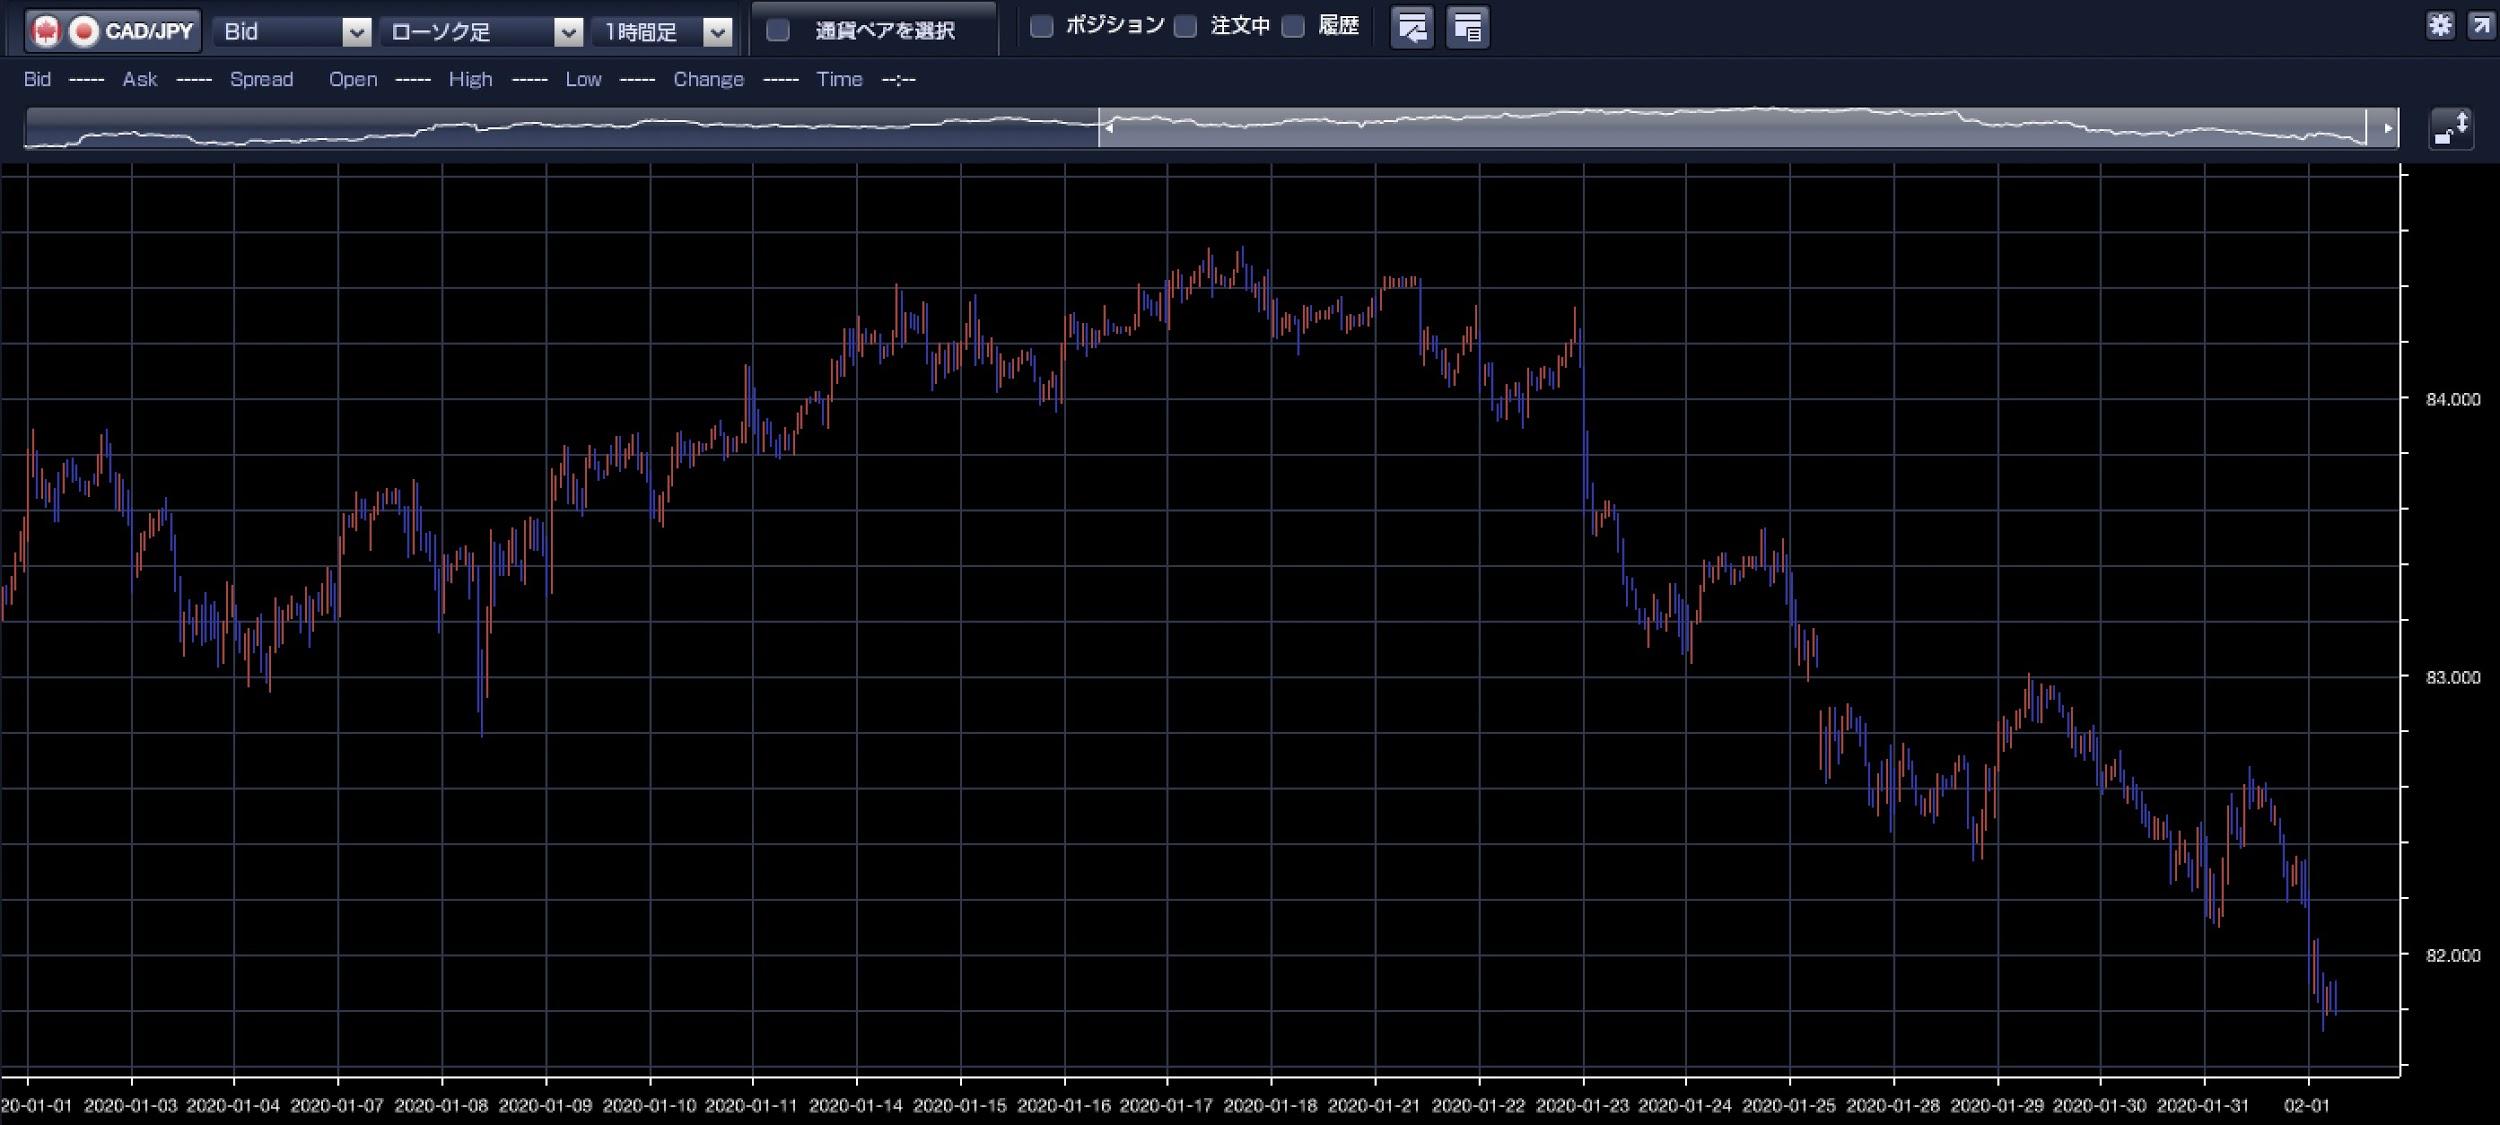2500x1125 pixels.
Task: Open the 1時間足 timeframe dropdown
Action: (663, 31)
